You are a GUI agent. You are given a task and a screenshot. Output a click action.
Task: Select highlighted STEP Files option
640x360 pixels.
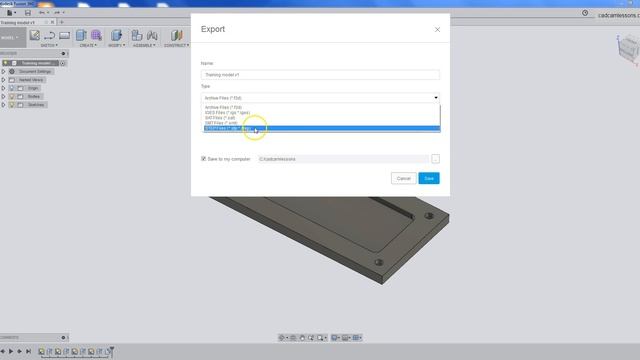coord(322,129)
